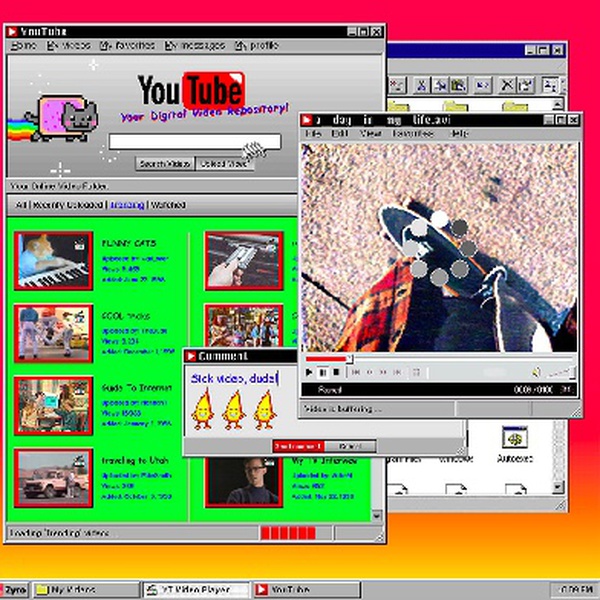Click the YouTube list scroll down arrow

(377, 515)
